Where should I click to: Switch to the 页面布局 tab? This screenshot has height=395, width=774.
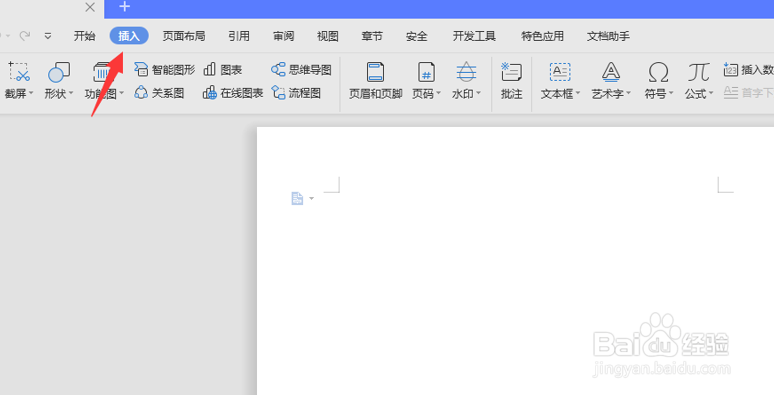pyautogui.click(x=184, y=36)
